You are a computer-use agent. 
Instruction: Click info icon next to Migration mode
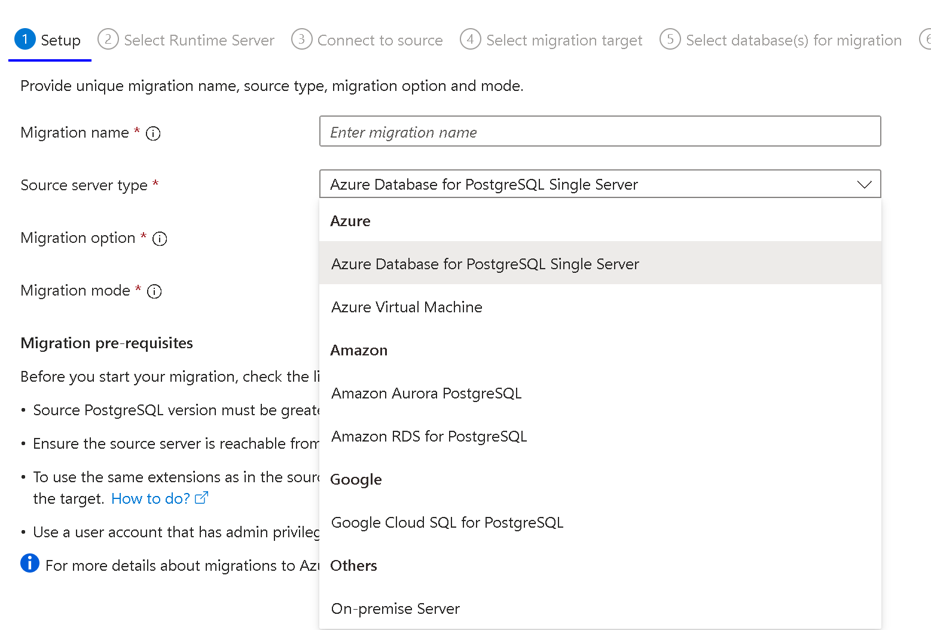(x=154, y=291)
